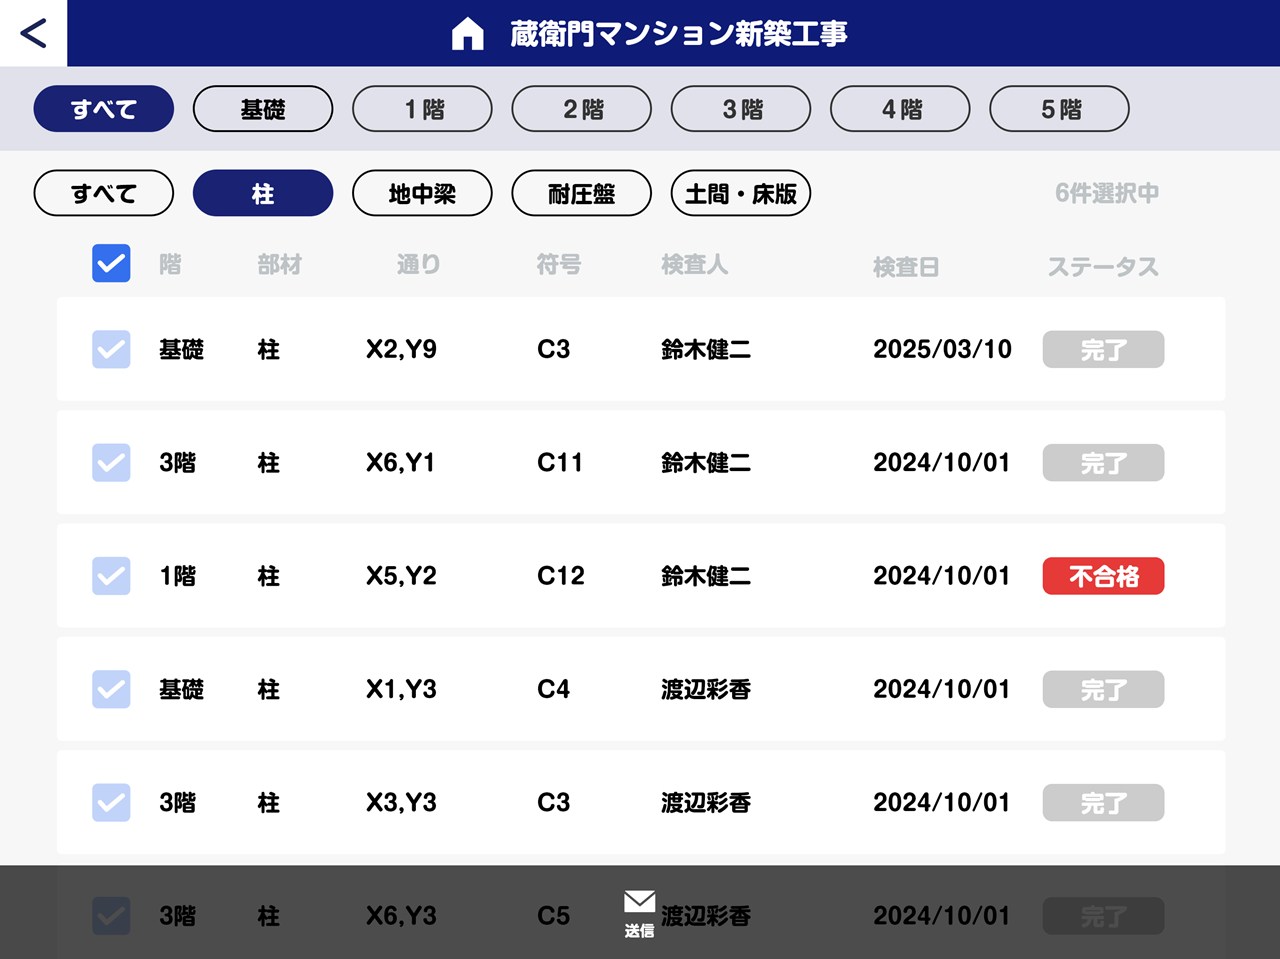1280x959 pixels.
Task: Select the 基礎 floor filter tab
Action: [263, 109]
